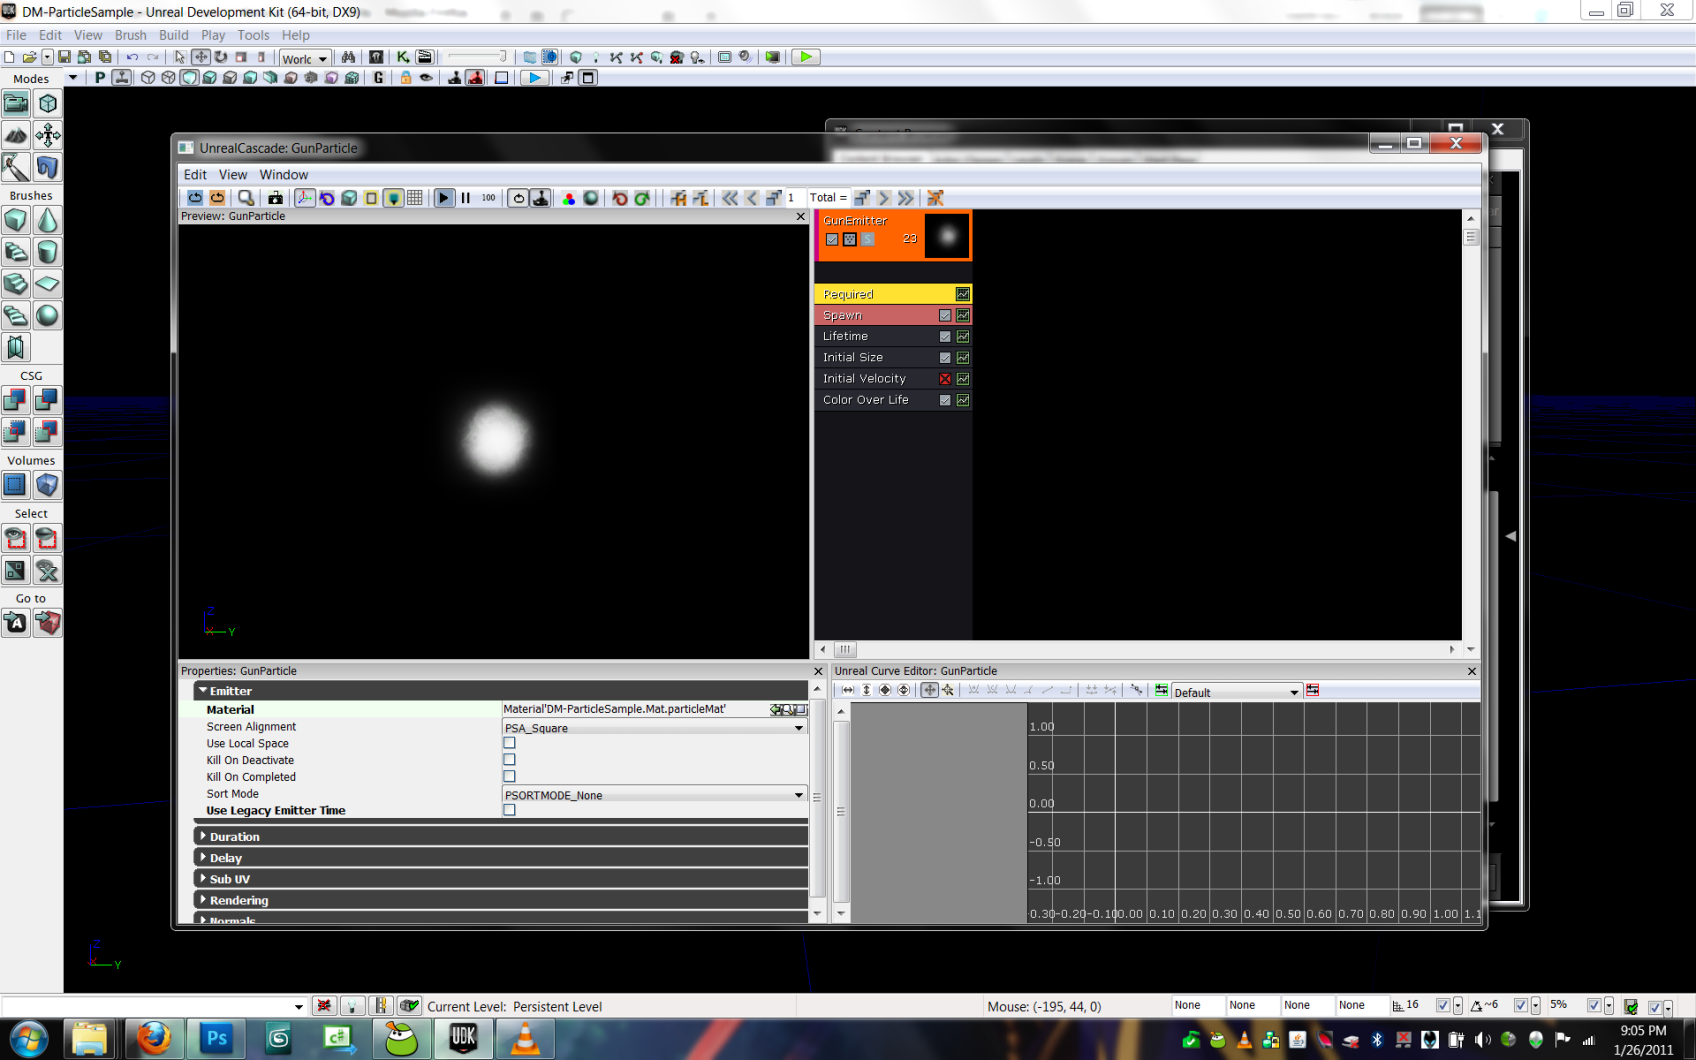Jump to highest LOD double-right arrow
1696x1060 pixels.
[905, 198]
